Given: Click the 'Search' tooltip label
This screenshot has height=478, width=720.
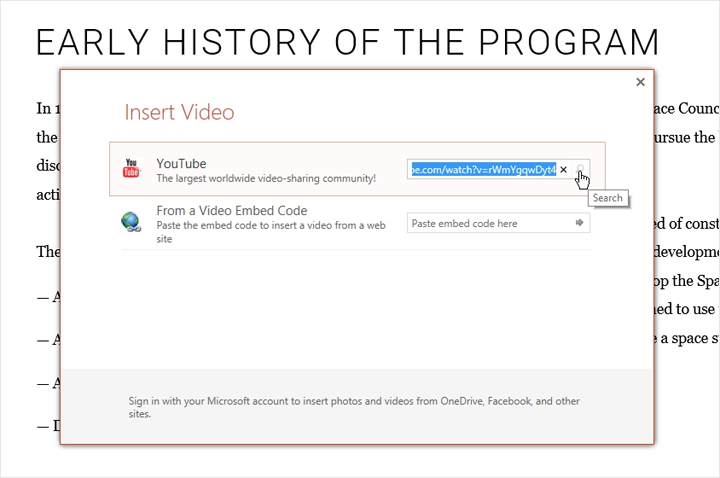Looking at the screenshot, I should coord(607,198).
